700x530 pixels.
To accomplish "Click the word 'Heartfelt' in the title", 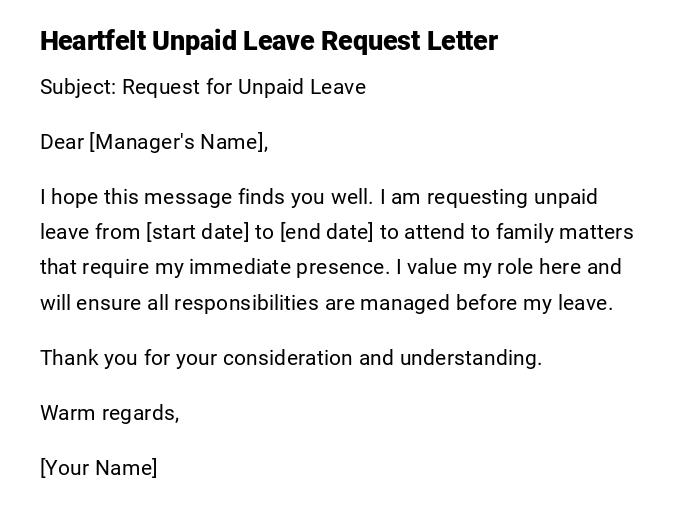I will click(x=92, y=41).
